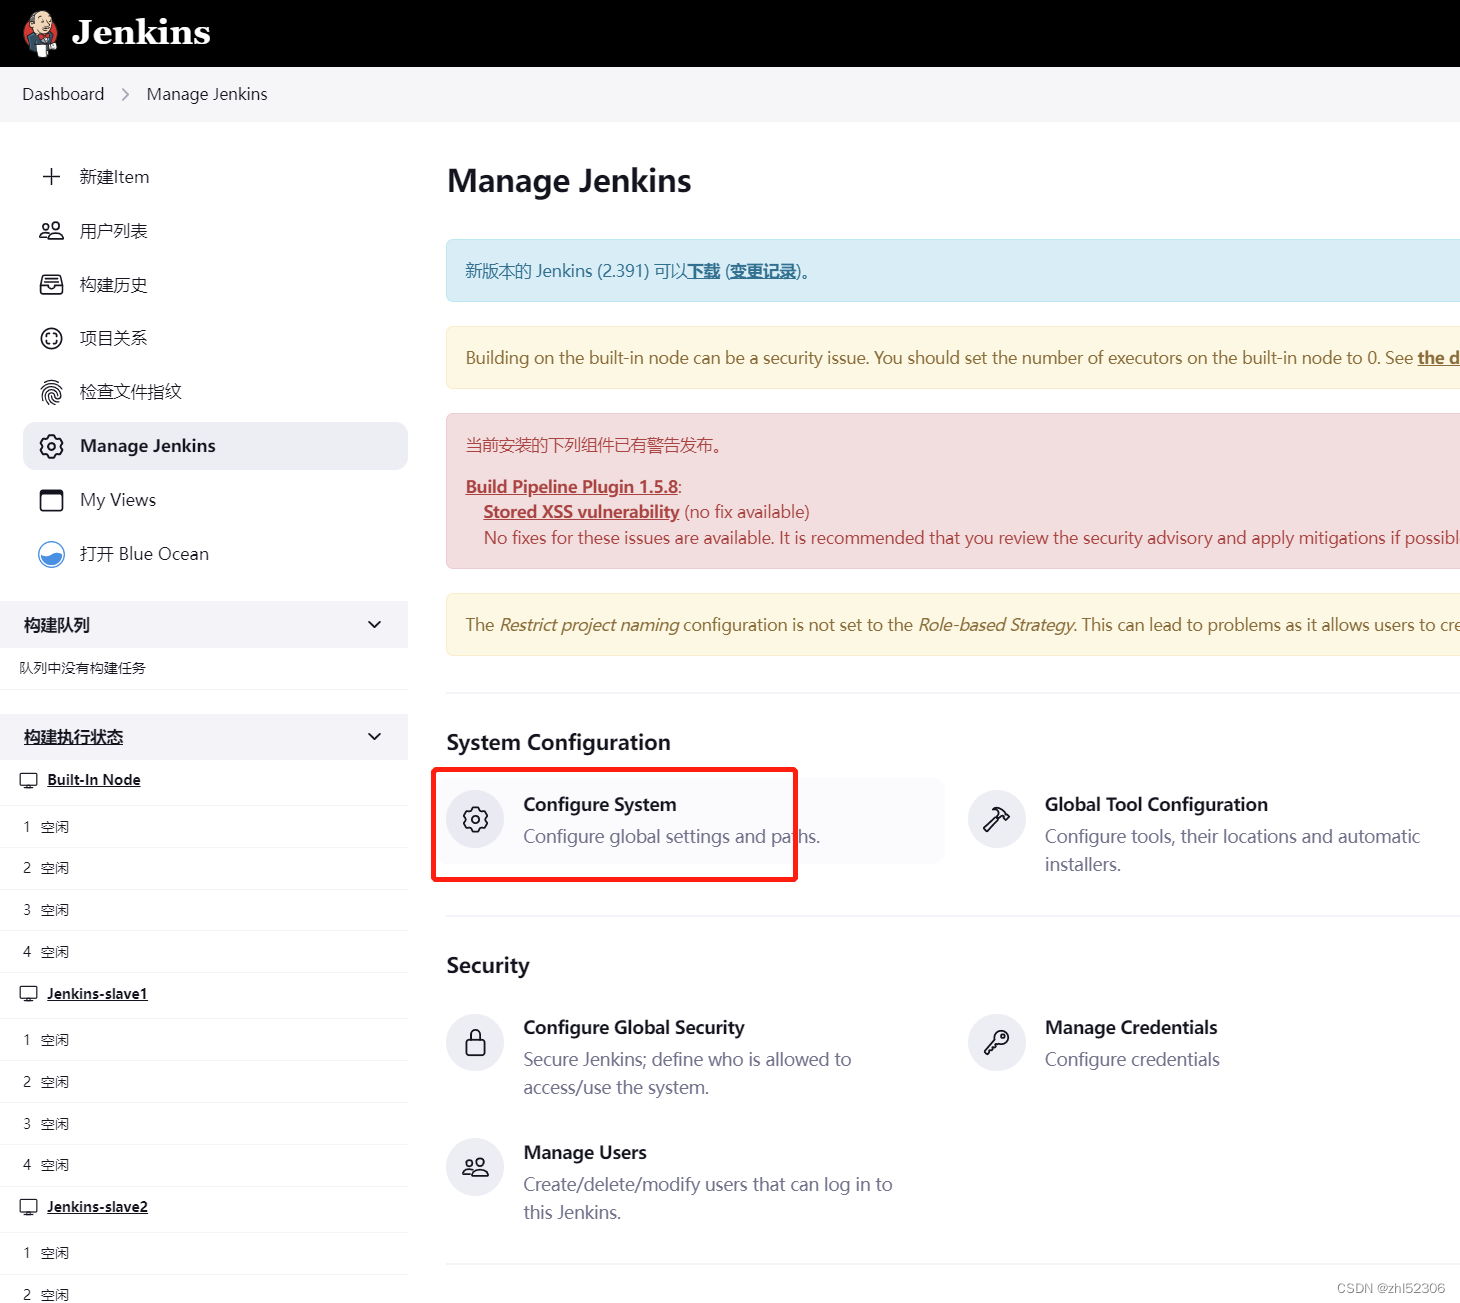Image resolution: width=1460 pixels, height=1303 pixels.
Task: Go to Dashboard breadcrumb
Action: pyautogui.click(x=63, y=94)
